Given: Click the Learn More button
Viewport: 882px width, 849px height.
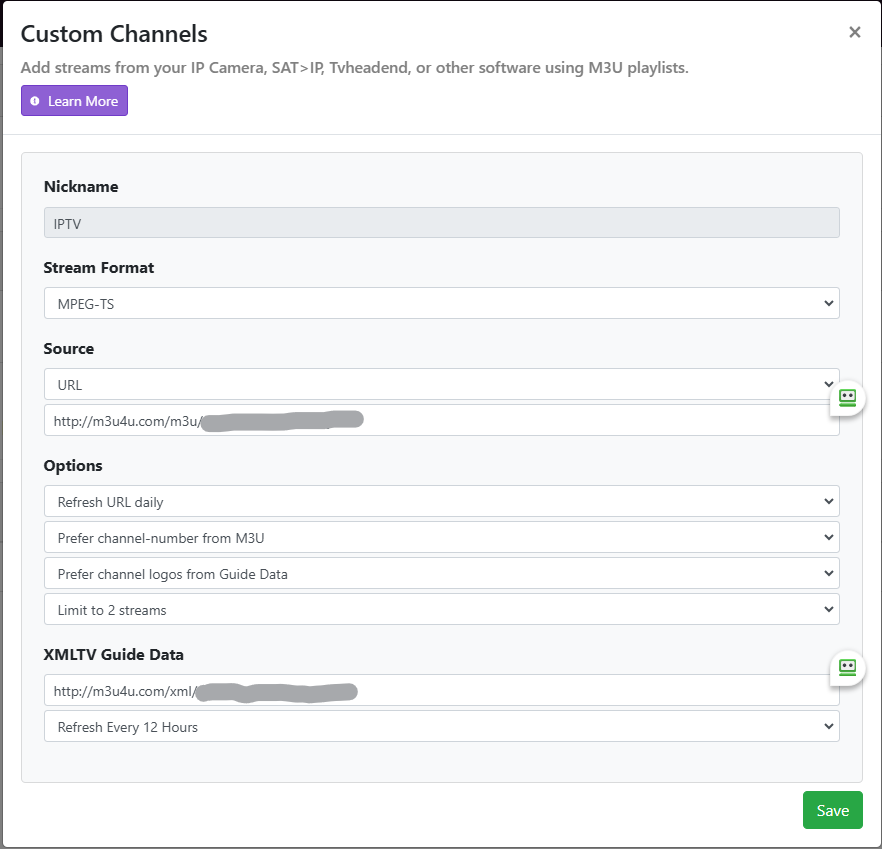Looking at the screenshot, I should pyautogui.click(x=75, y=101).
